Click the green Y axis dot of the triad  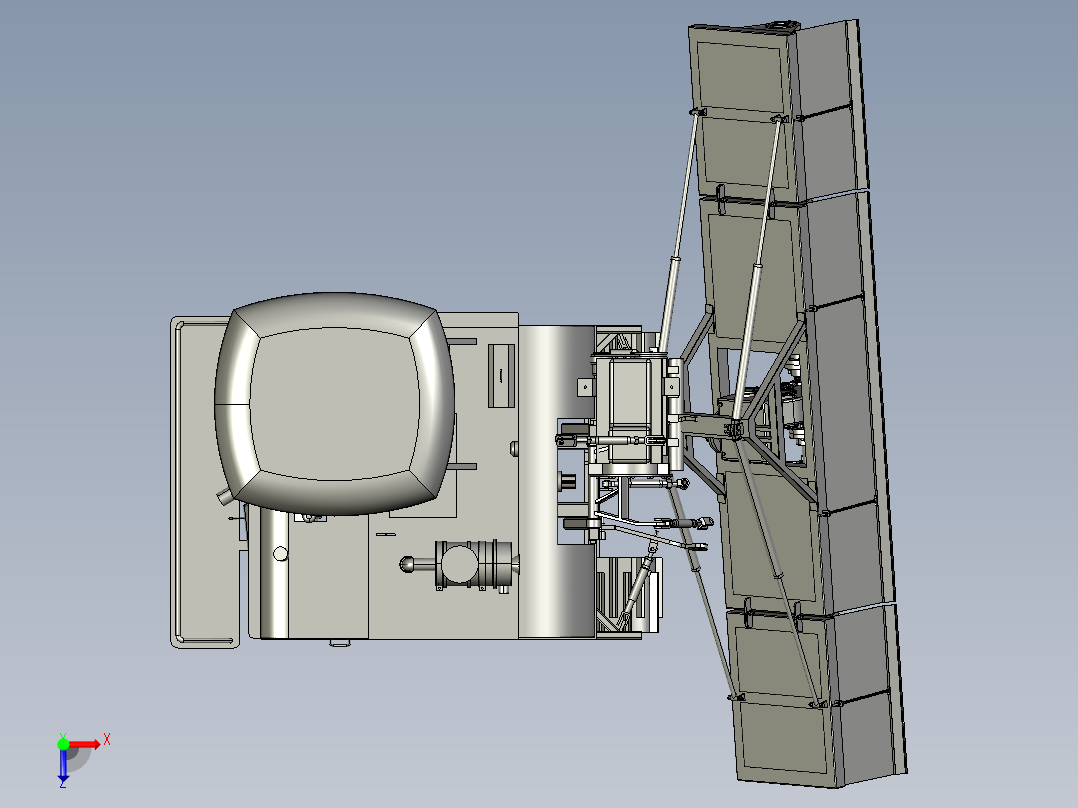[x=63, y=743]
